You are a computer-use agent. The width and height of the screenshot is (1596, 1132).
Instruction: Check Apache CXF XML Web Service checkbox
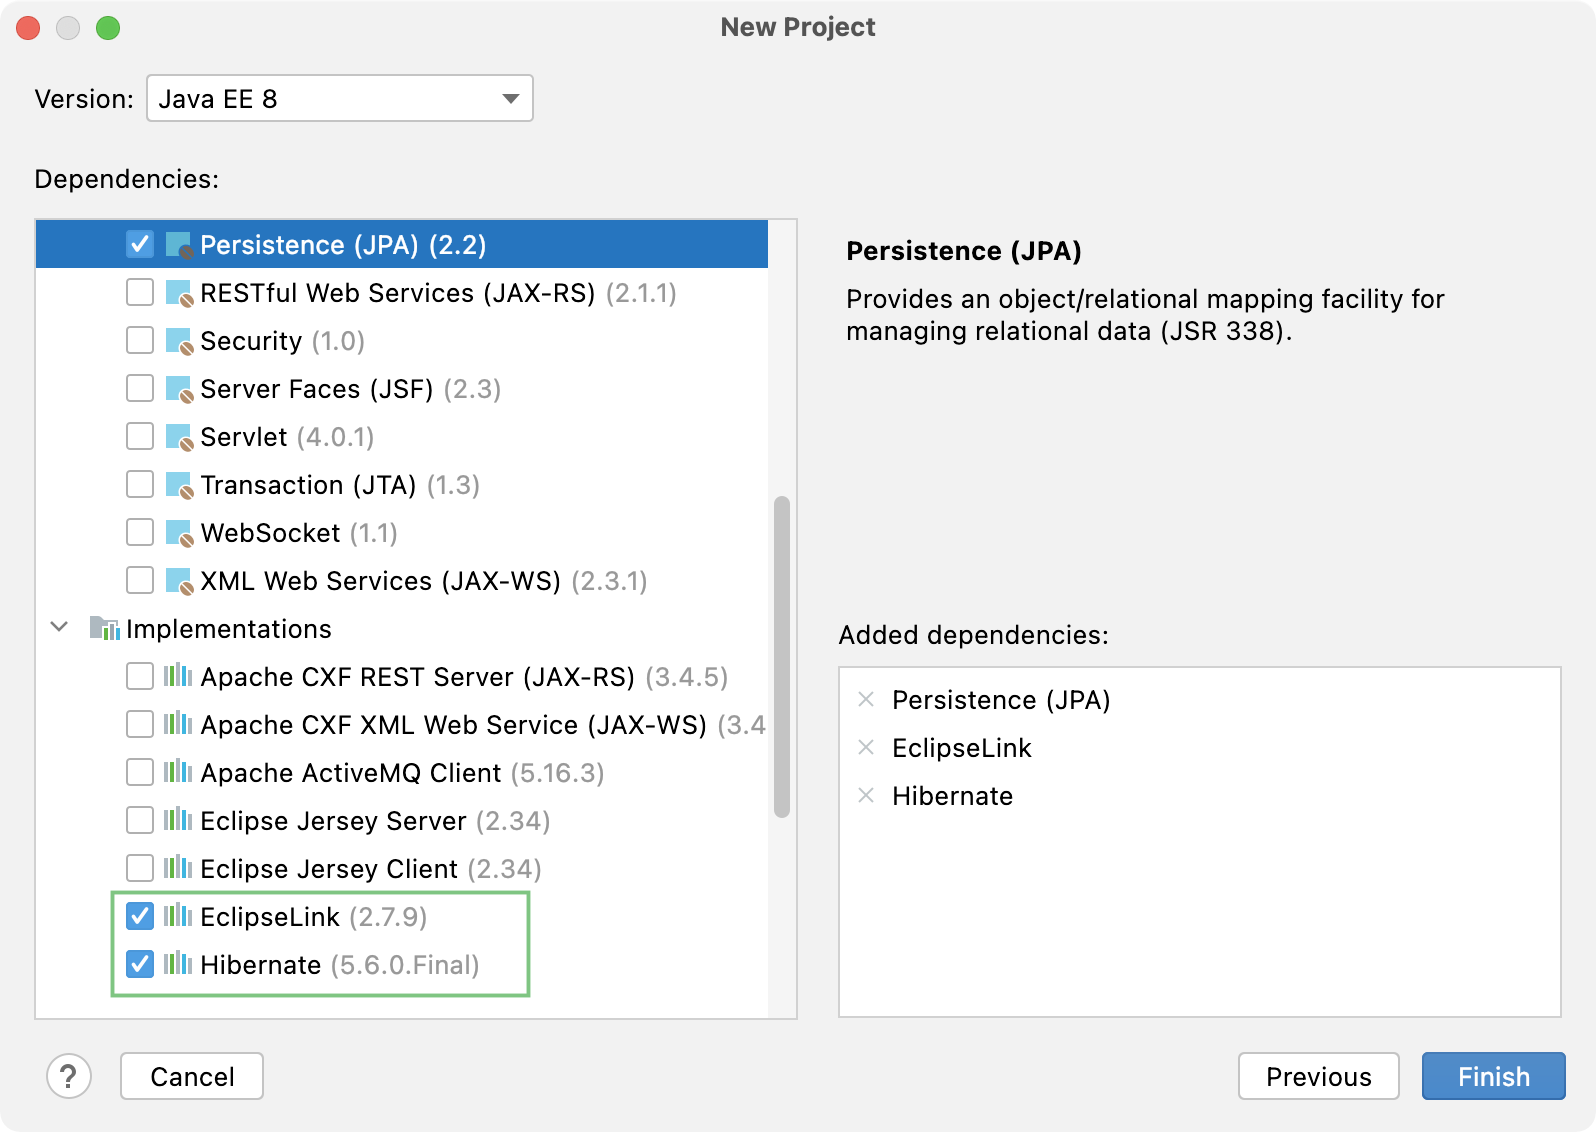(140, 725)
